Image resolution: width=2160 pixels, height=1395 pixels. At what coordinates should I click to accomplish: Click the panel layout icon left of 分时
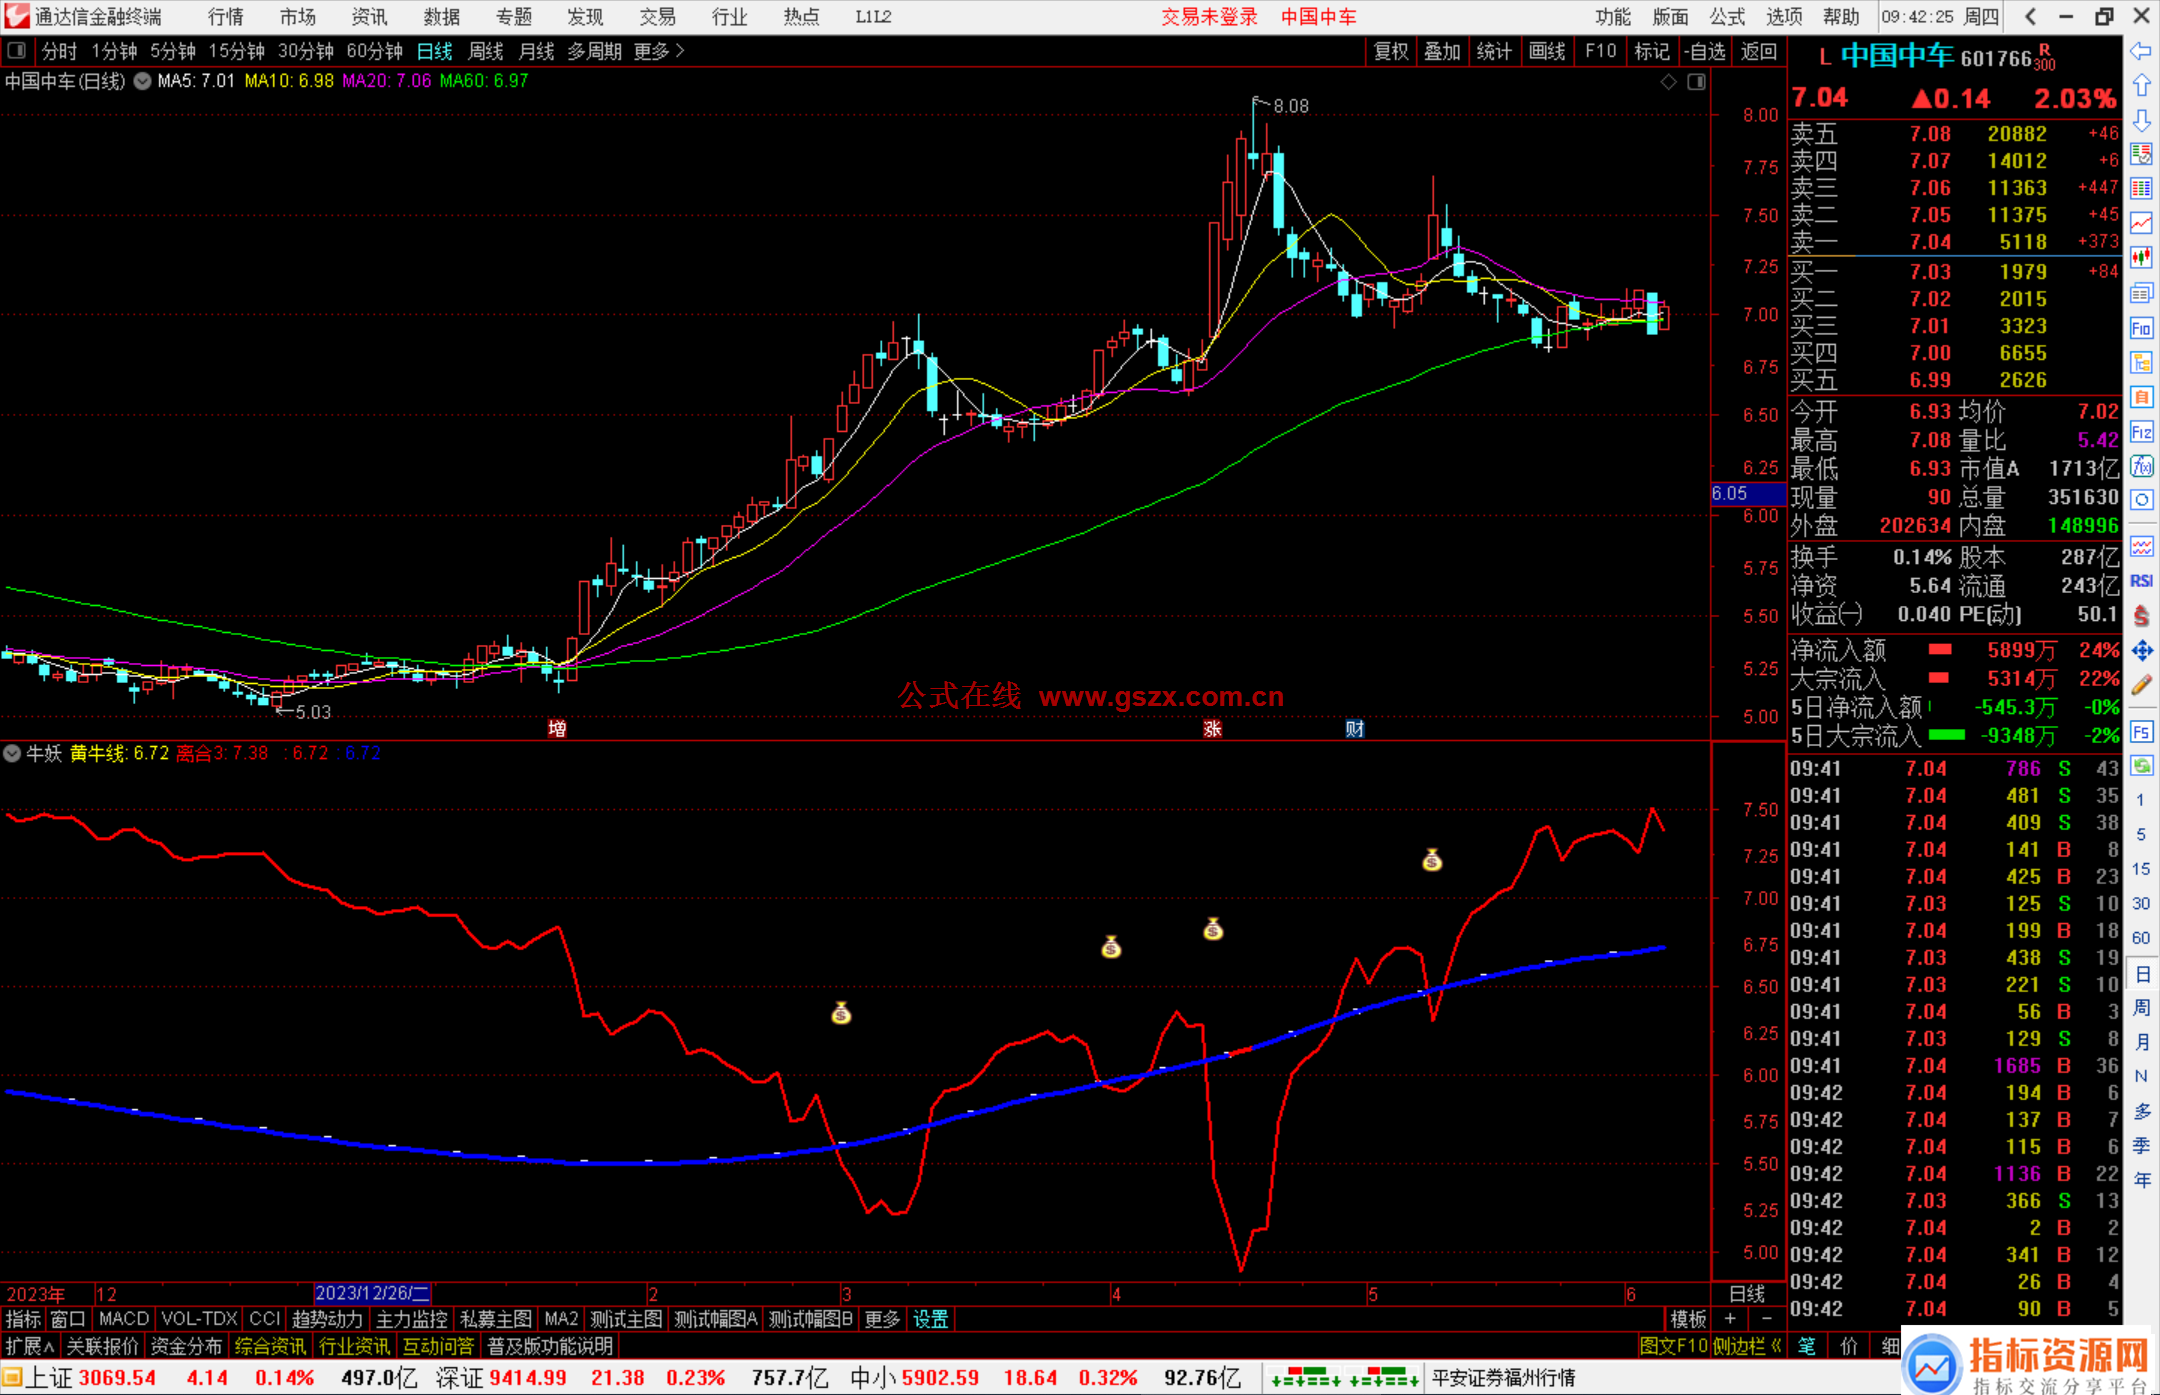(x=17, y=51)
